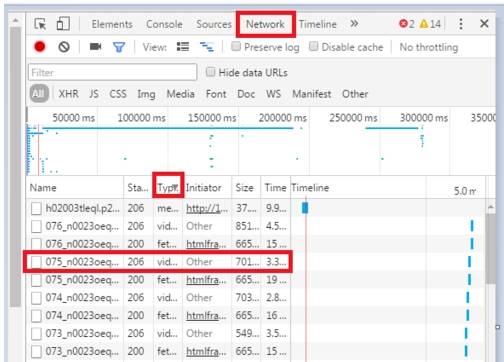The width and height of the screenshot is (504, 362).
Task: Sort by the Name column header
Action: (x=75, y=188)
